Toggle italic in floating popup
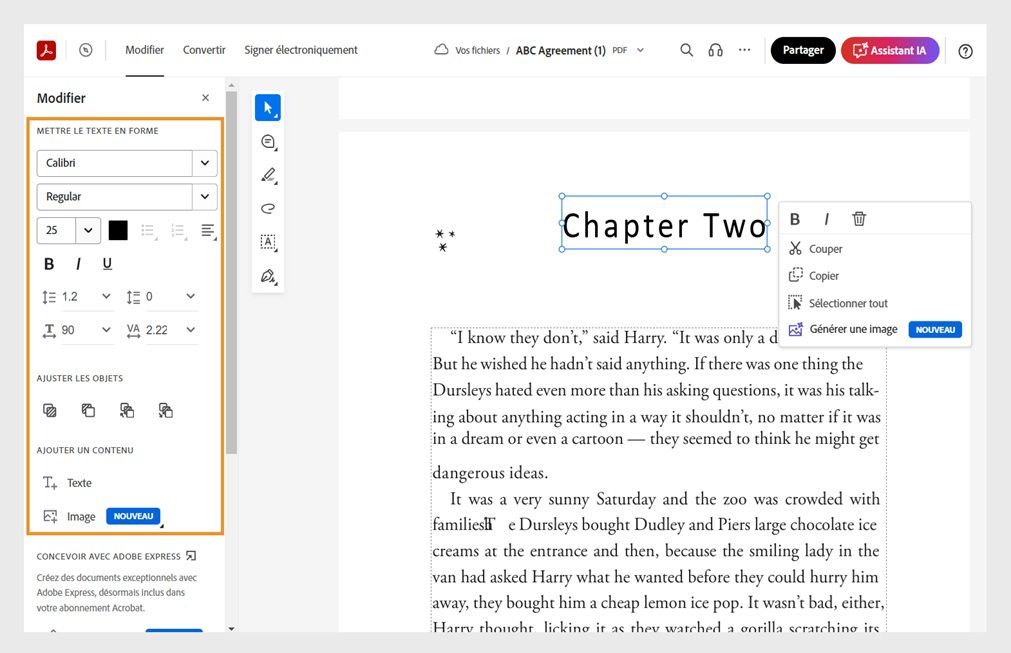1011x653 pixels. click(827, 219)
